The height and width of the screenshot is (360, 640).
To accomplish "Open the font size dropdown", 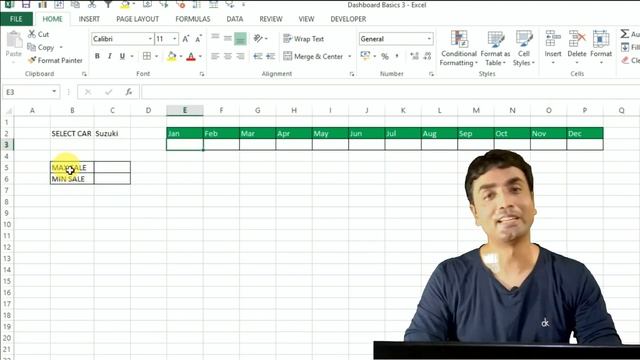I will coord(175,39).
